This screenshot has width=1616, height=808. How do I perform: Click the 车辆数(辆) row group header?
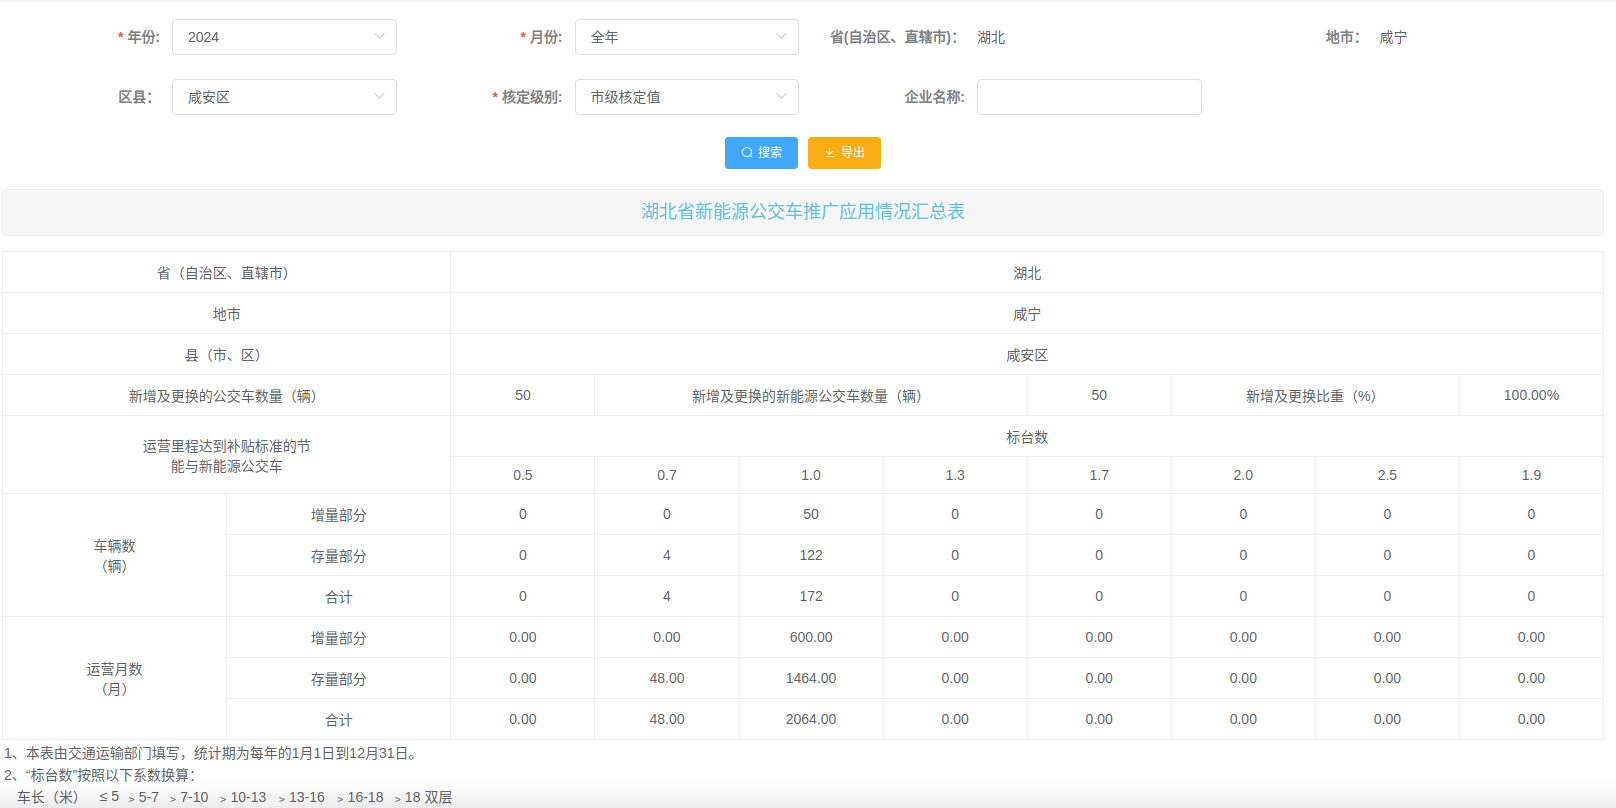115,556
